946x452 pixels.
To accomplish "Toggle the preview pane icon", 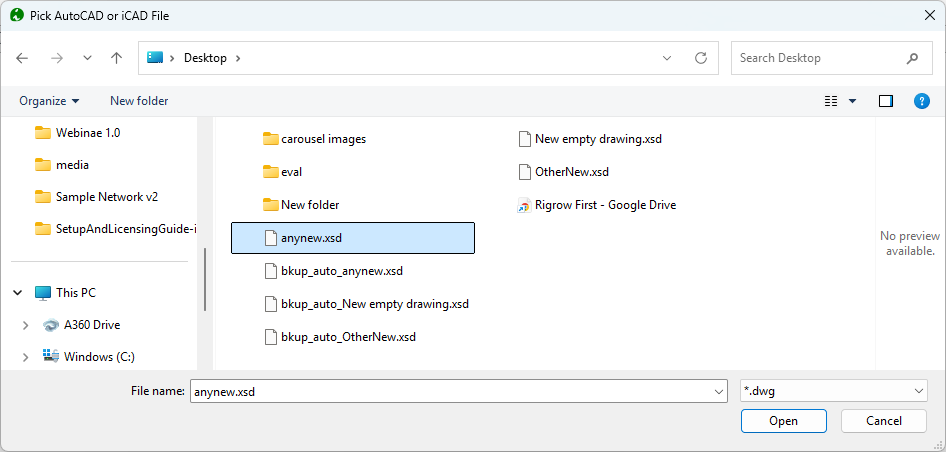I will (885, 101).
